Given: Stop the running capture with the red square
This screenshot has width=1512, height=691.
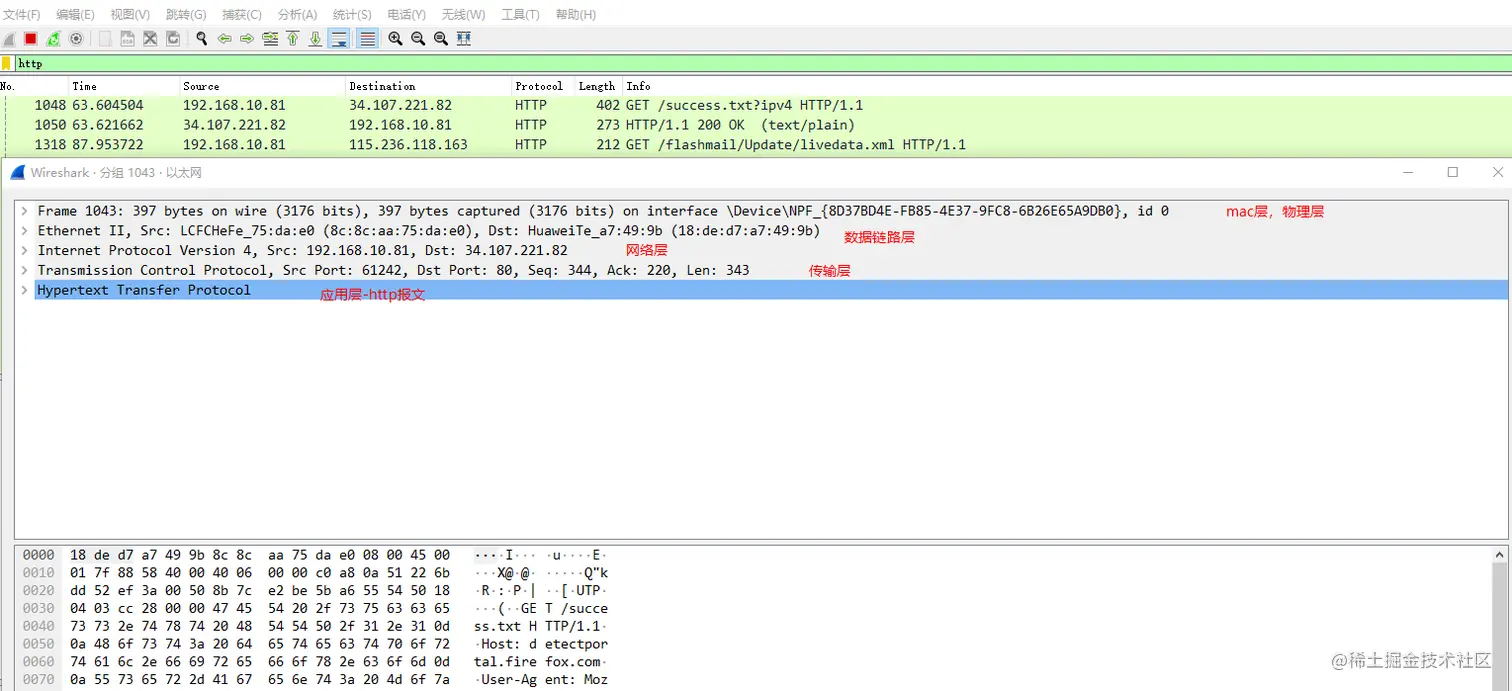Looking at the screenshot, I should (31, 39).
